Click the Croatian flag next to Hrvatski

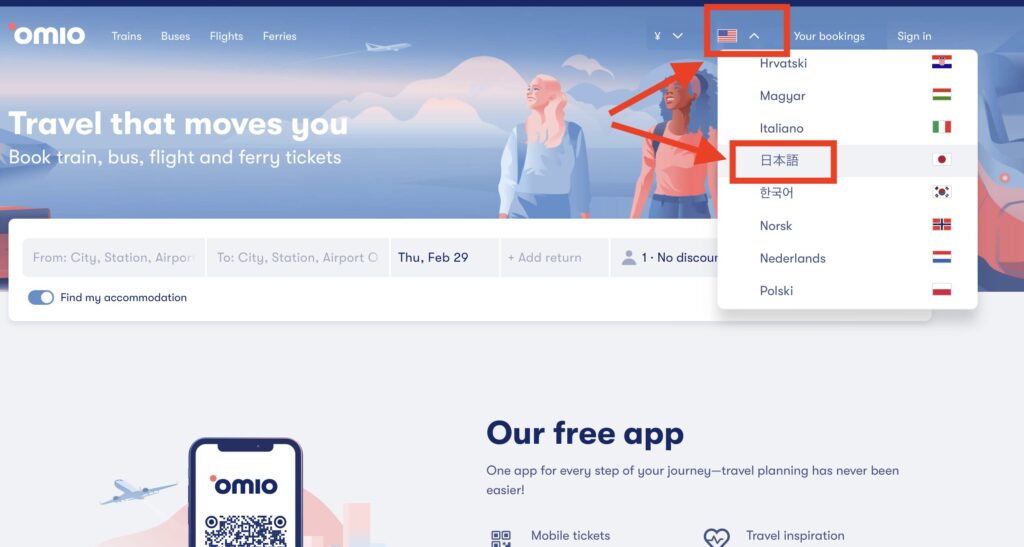tap(941, 62)
